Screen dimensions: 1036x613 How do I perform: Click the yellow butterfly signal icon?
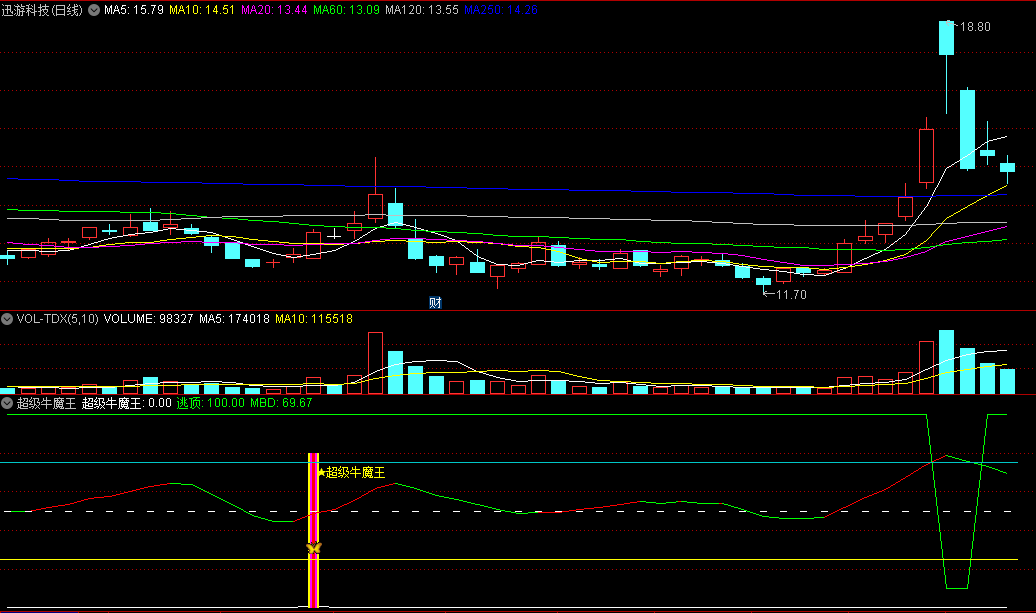pyautogui.click(x=314, y=548)
